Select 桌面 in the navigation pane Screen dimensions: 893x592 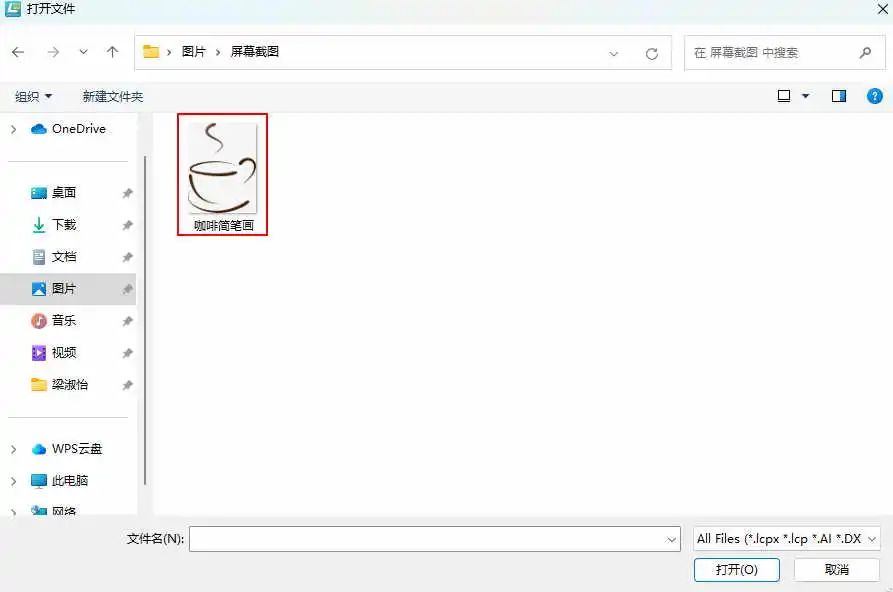[63, 193]
